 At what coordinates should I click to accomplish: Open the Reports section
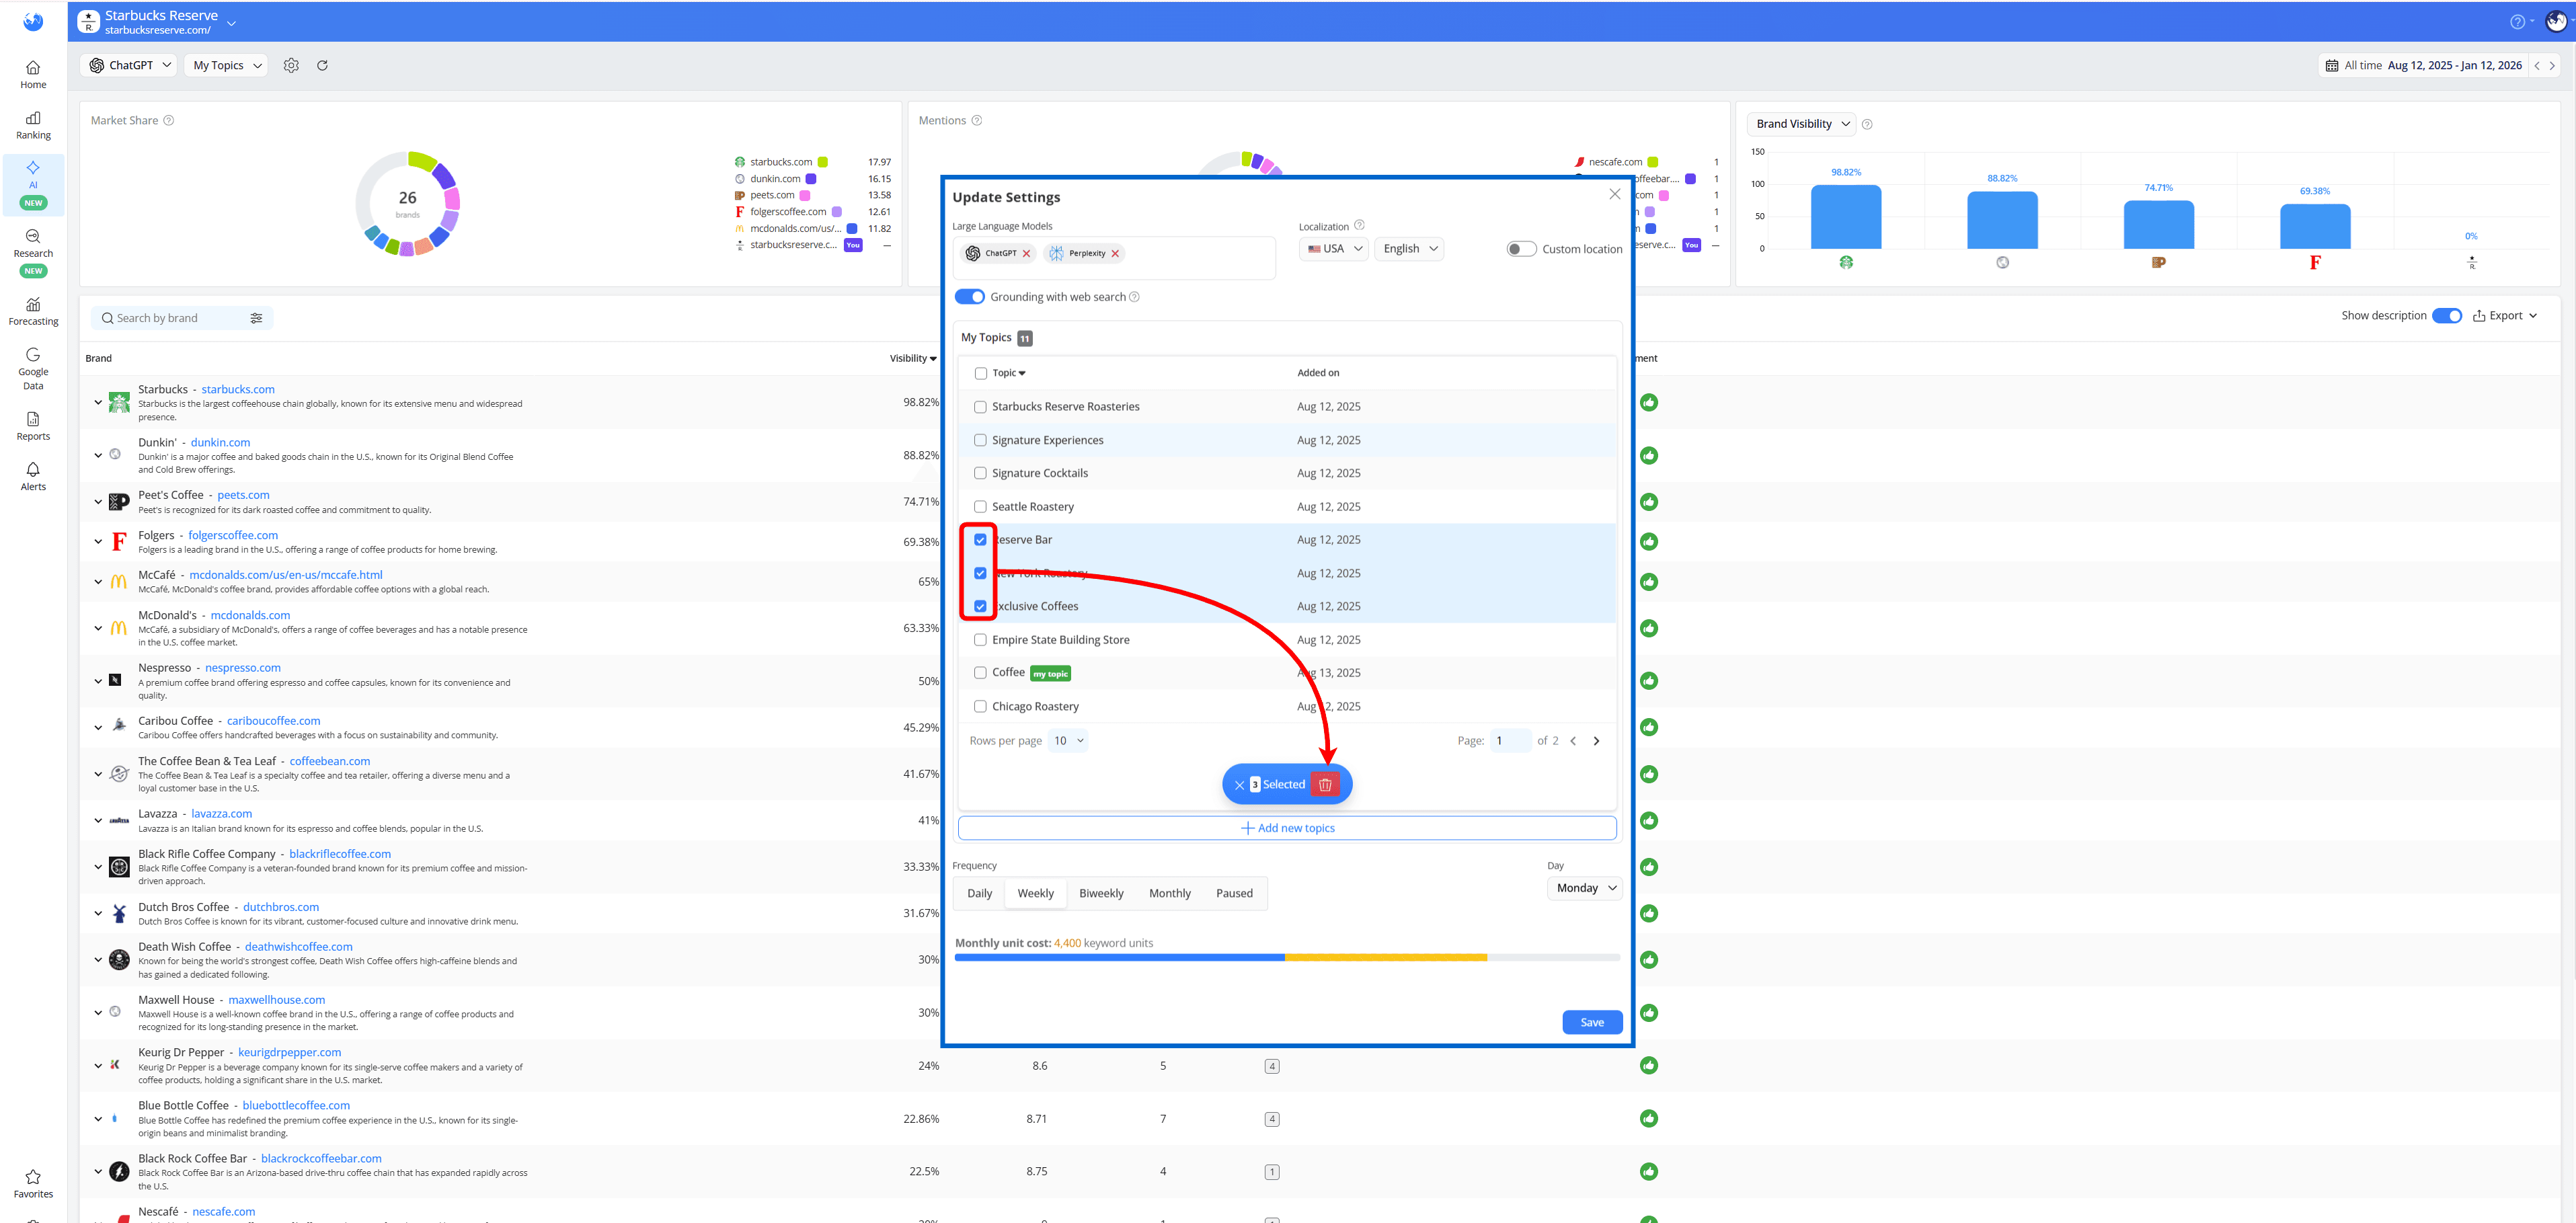33,425
